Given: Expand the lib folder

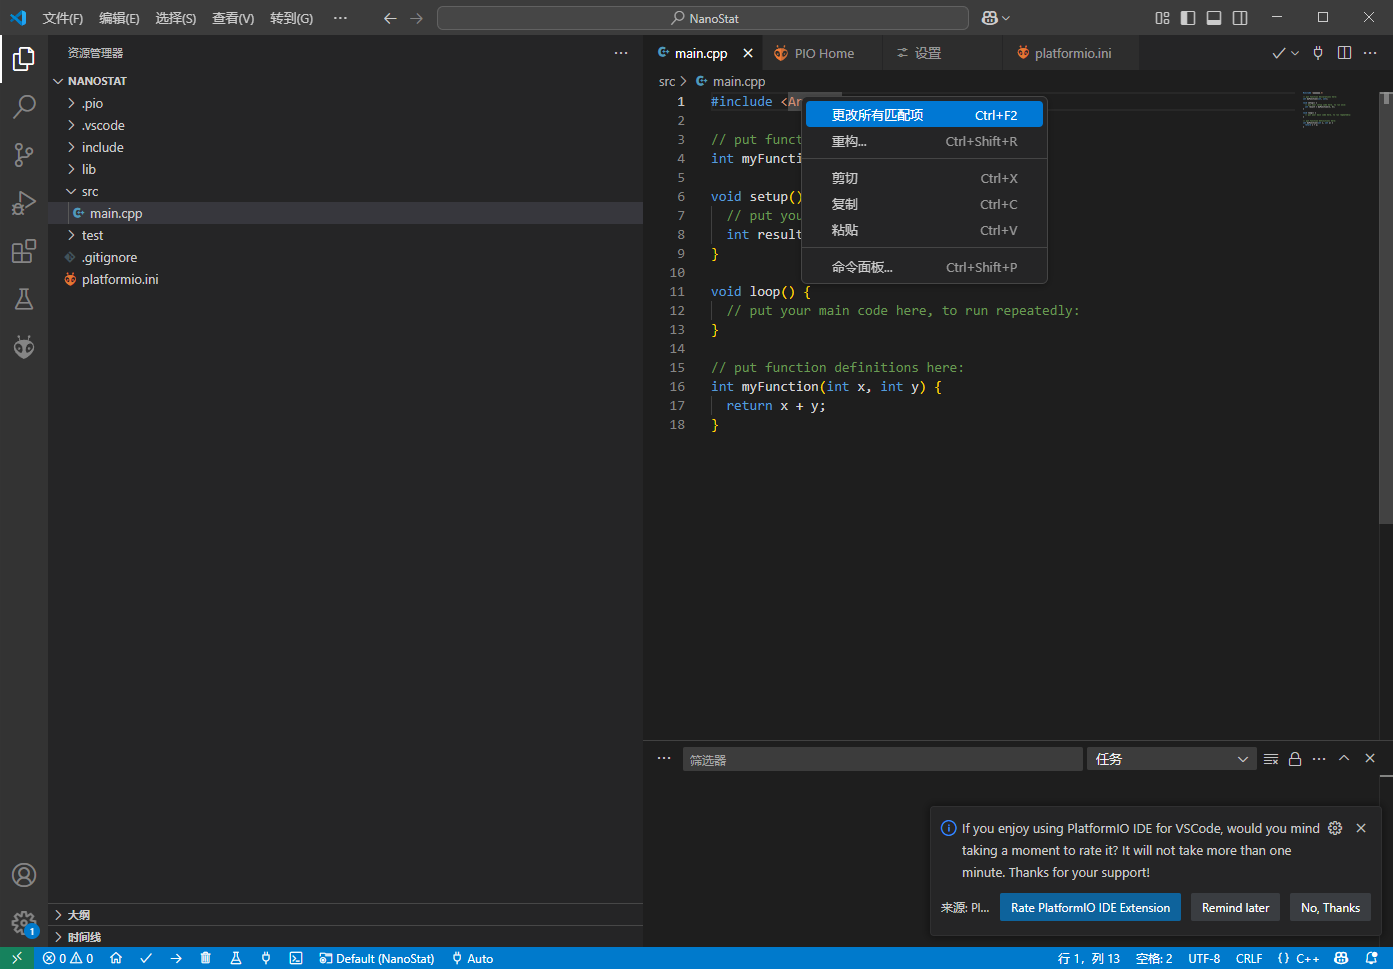Looking at the screenshot, I should 345,169.
